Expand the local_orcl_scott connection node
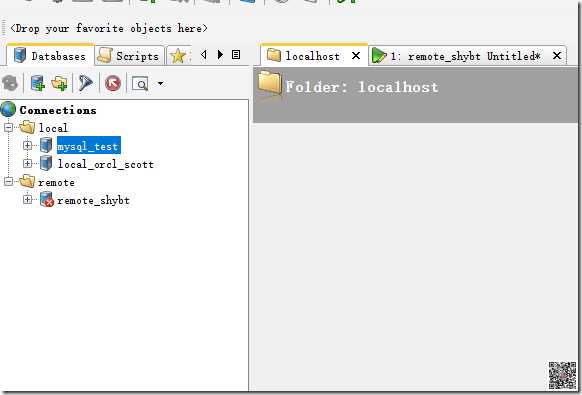 (x=27, y=163)
